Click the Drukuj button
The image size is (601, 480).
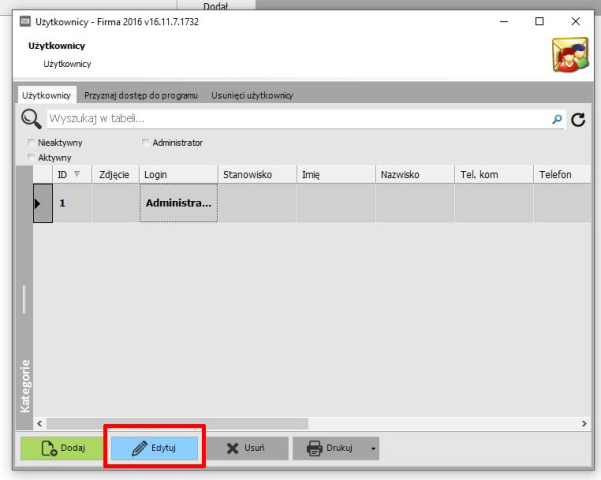330,448
